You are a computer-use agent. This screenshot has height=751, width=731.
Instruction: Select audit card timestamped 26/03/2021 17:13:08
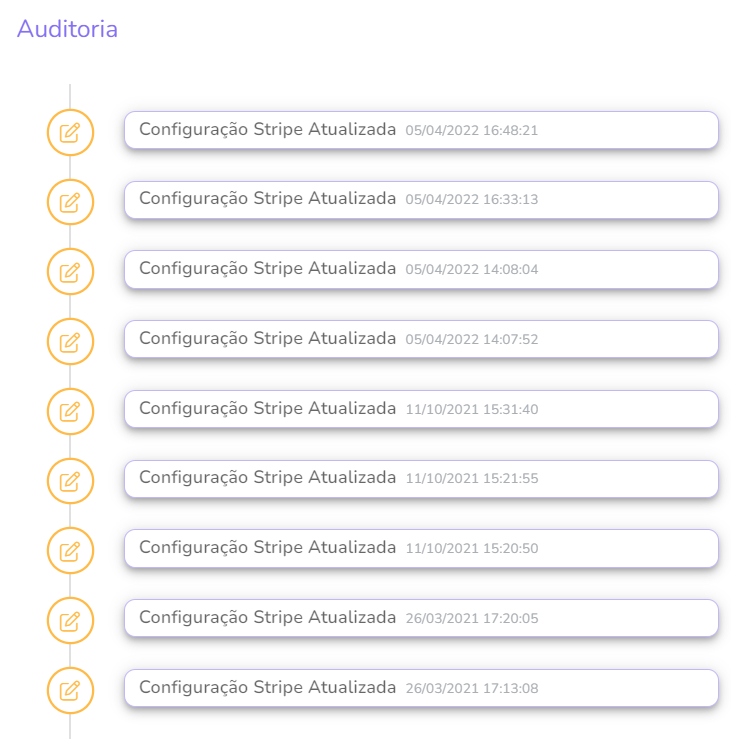[x=421, y=688]
